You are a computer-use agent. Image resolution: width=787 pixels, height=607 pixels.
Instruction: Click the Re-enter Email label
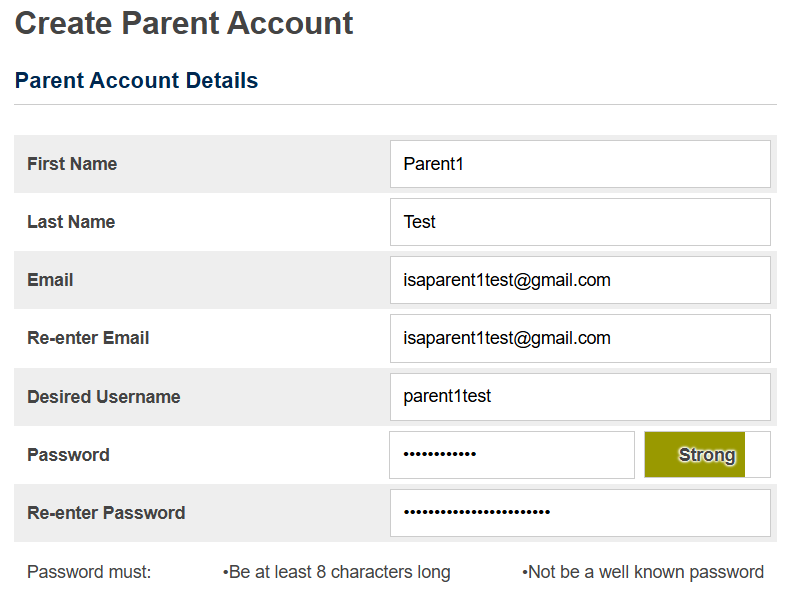pyautogui.click(x=88, y=338)
